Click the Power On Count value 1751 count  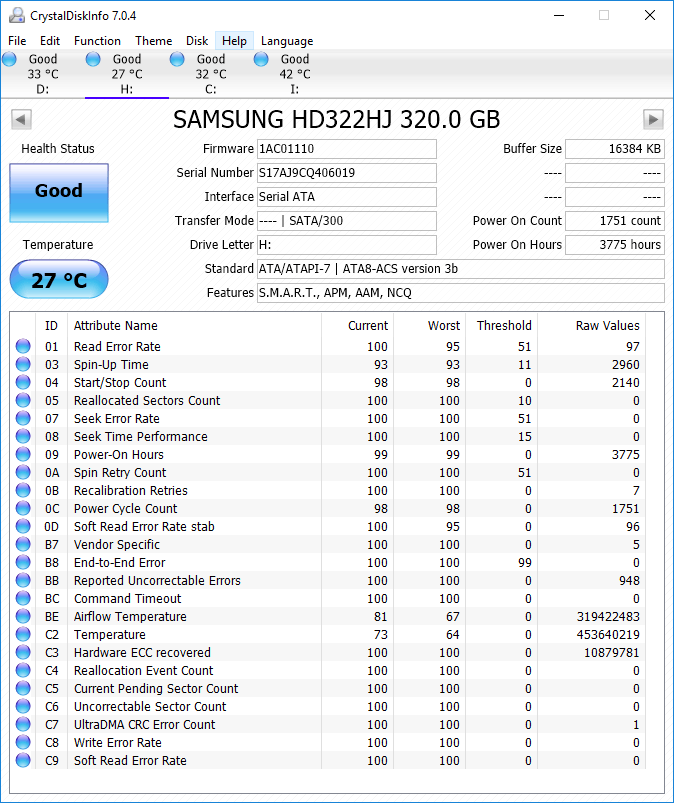point(615,221)
